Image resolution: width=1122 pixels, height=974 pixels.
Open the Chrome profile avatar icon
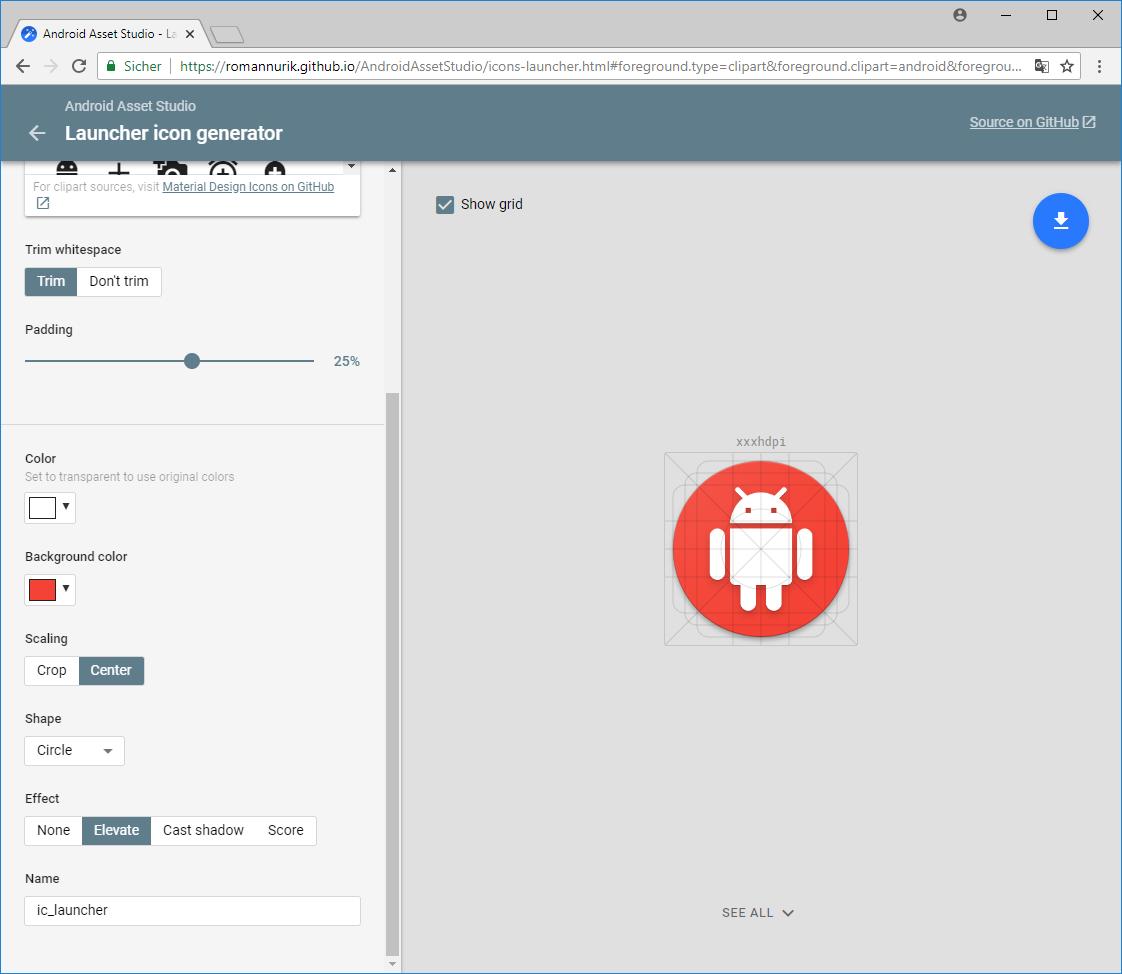click(960, 15)
